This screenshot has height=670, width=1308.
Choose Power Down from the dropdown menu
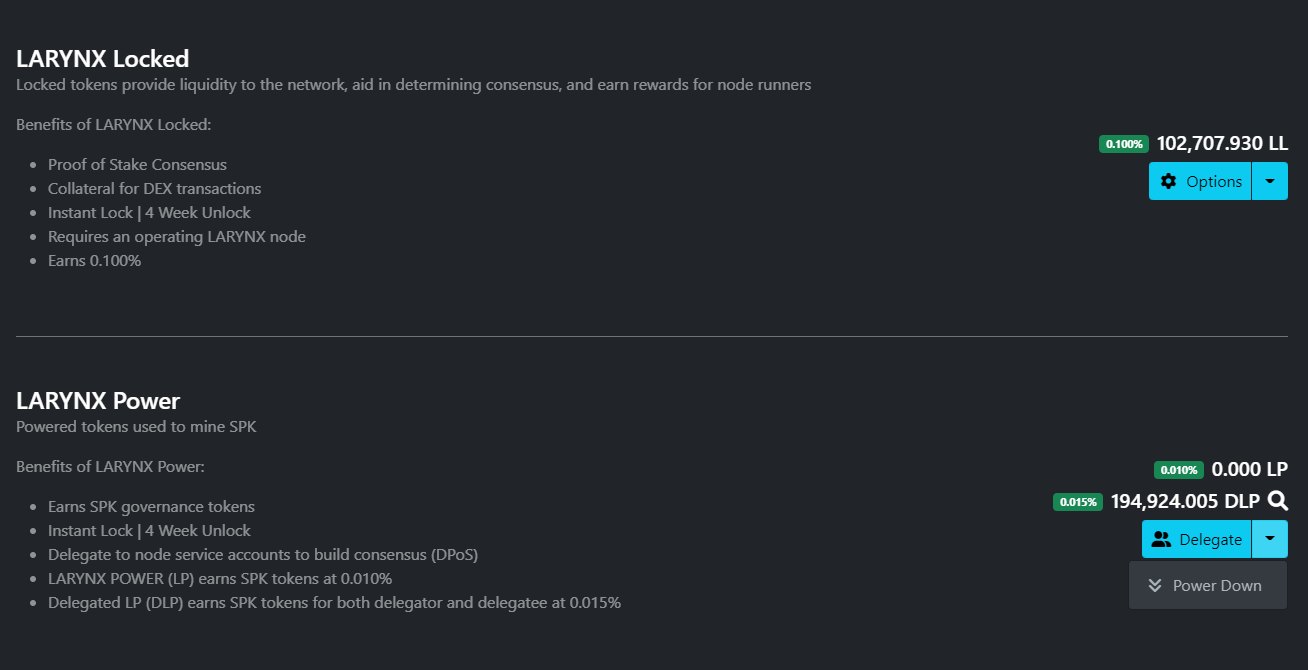[x=1208, y=585]
